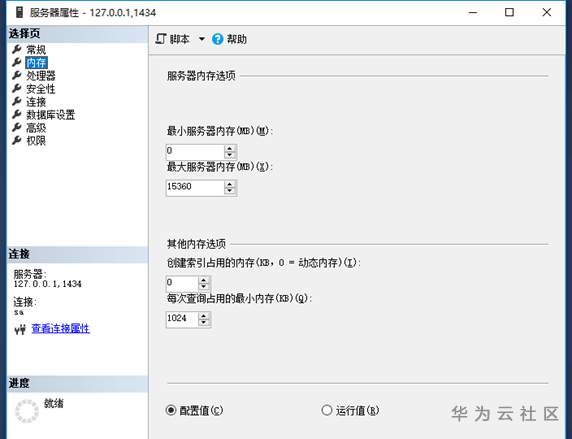Click the 就绪 status text
The width and height of the screenshot is (572, 439).
tap(54, 404)
